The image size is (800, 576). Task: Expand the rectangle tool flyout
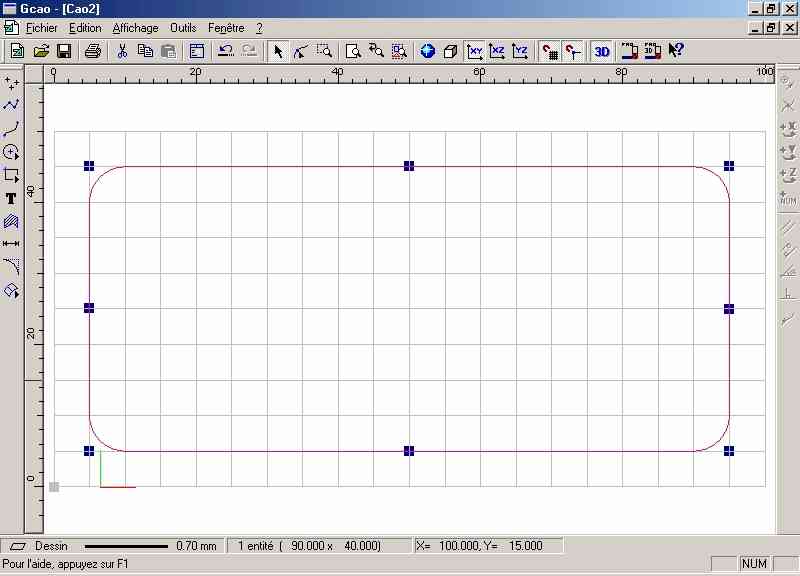tap(12, 176)
